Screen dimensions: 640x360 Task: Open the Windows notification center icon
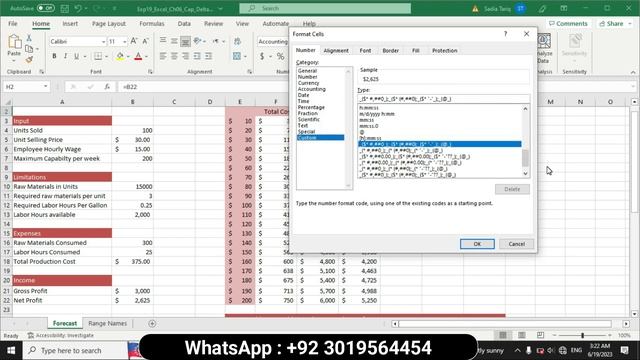click(624, 350)
